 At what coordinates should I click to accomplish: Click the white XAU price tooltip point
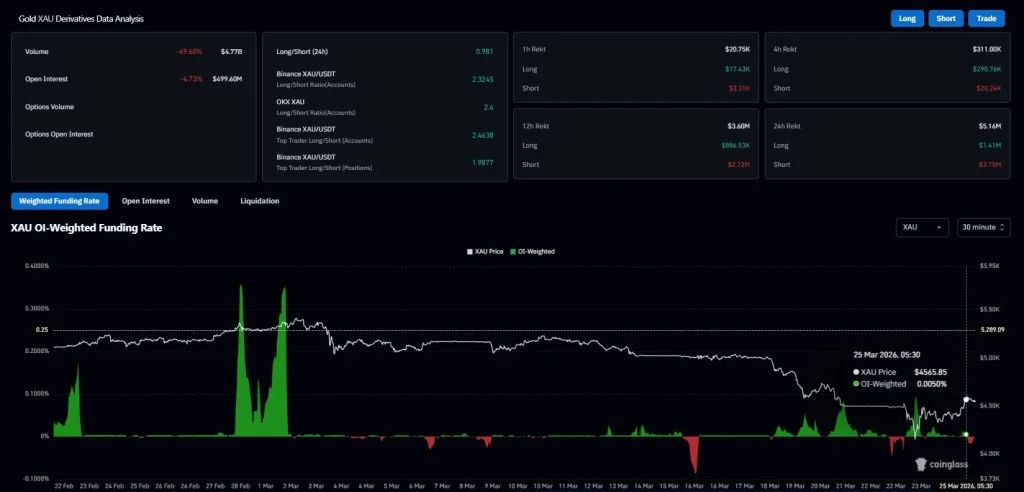click(x=966, y=399)
